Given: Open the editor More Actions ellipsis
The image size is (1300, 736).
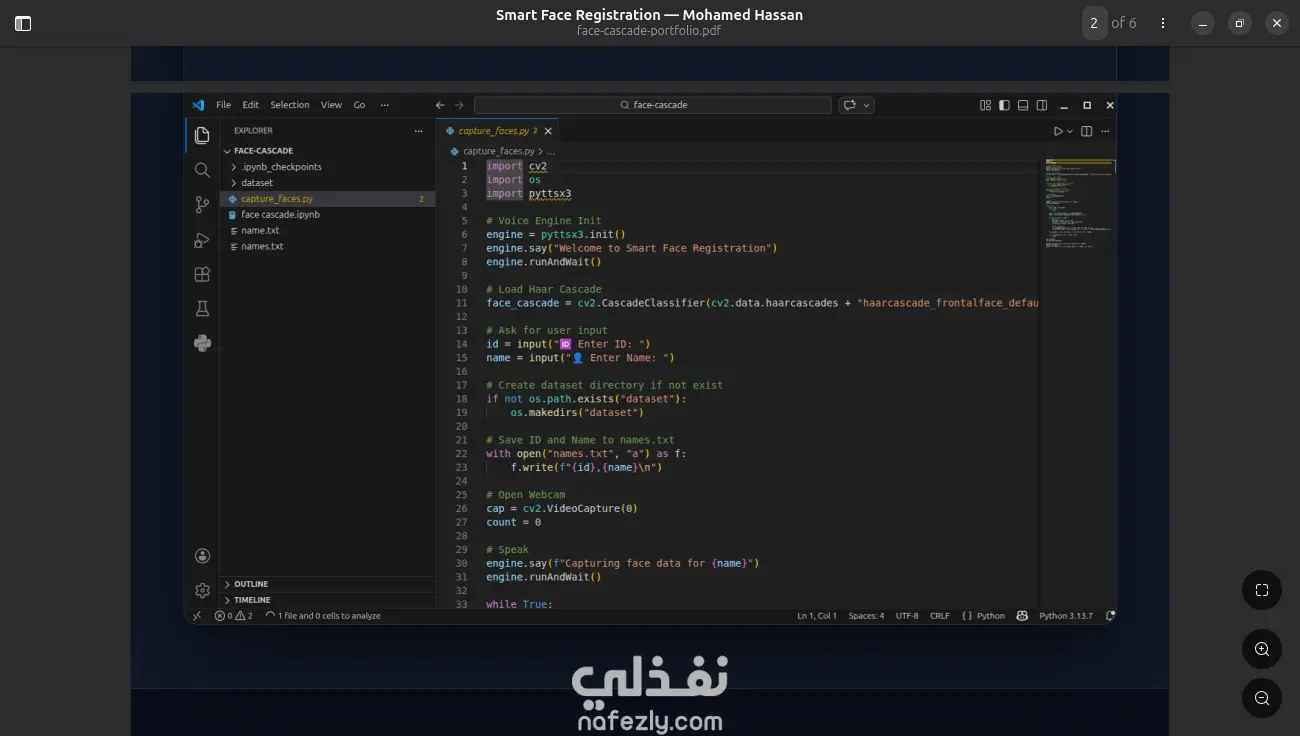Looking at the screenshot, I should [1106, 131].
